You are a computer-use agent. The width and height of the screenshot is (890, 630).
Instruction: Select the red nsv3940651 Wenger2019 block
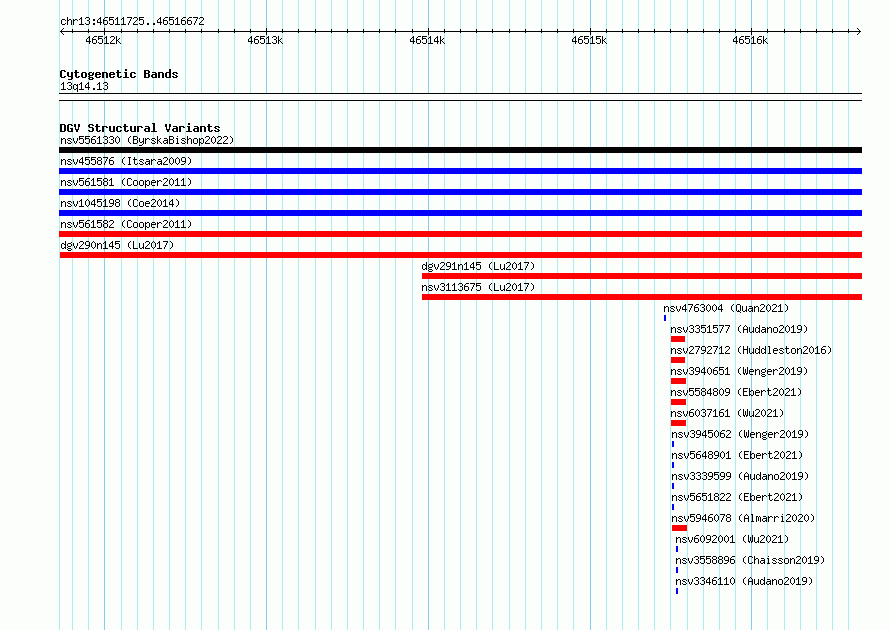coord(678,381)
